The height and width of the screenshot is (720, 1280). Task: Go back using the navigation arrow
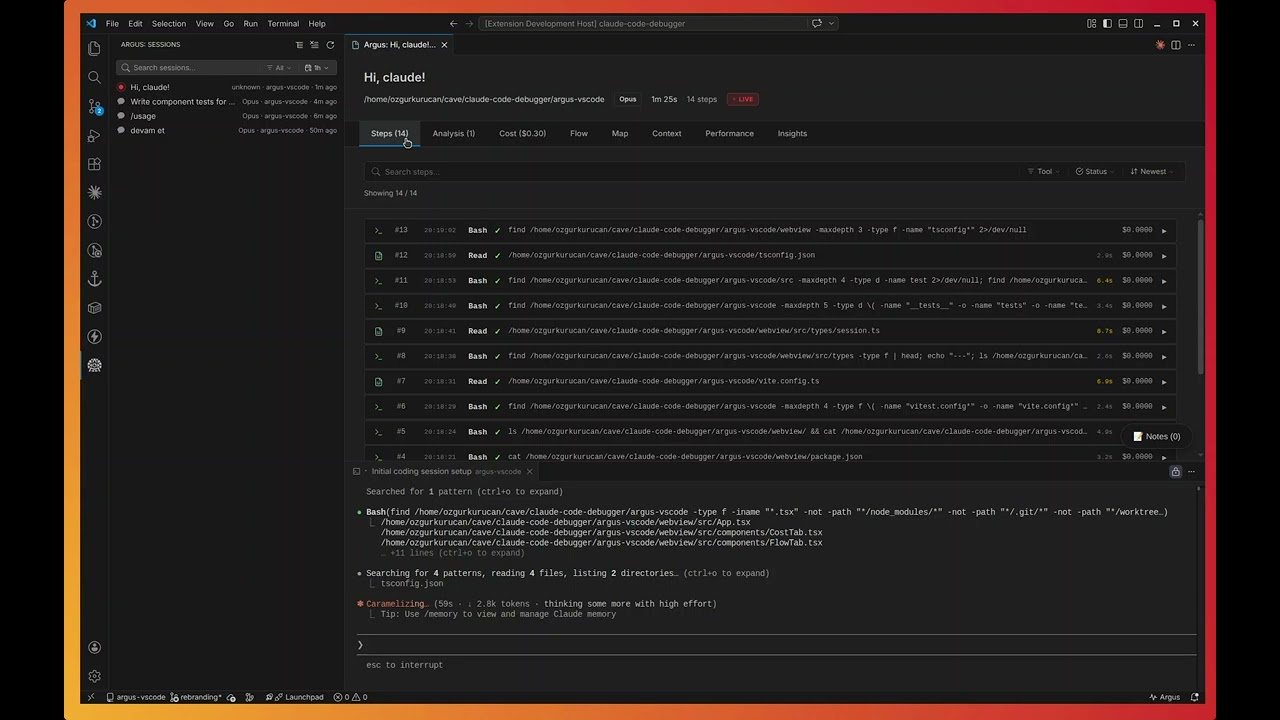point(453,24)
